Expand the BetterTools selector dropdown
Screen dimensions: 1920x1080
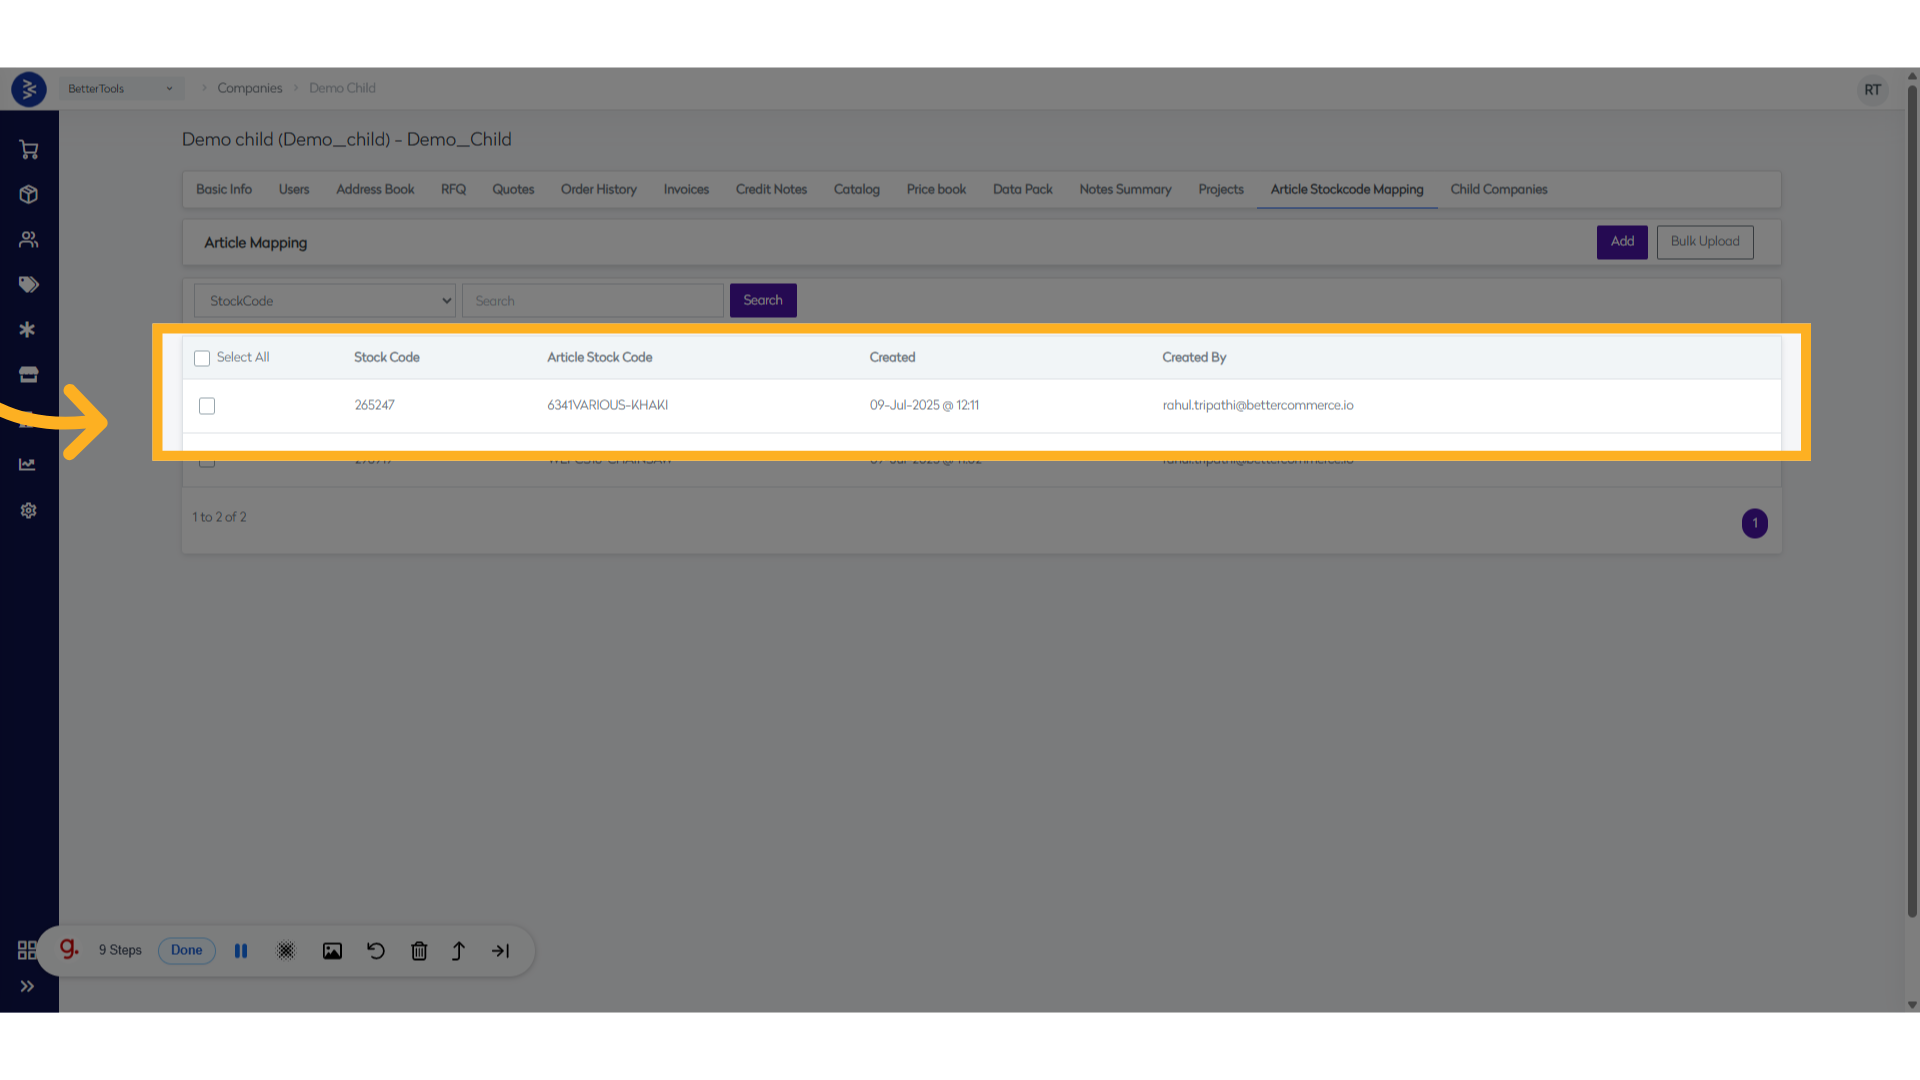120,89
